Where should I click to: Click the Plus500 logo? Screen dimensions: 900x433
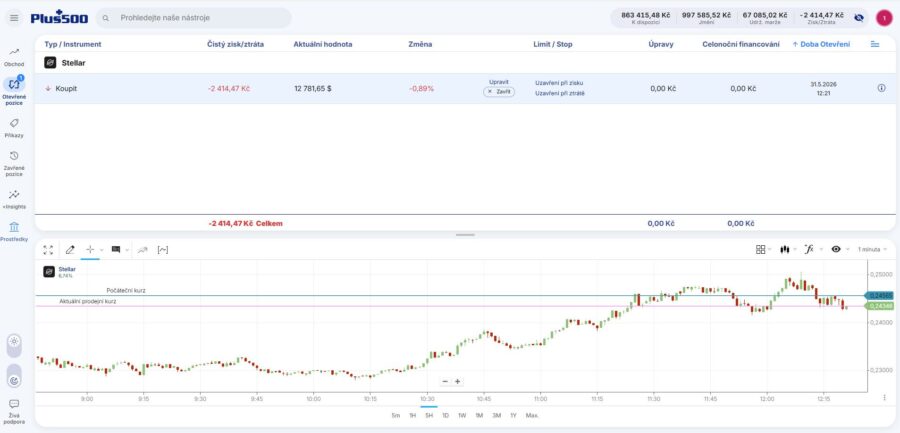click(x=59, y=17)
